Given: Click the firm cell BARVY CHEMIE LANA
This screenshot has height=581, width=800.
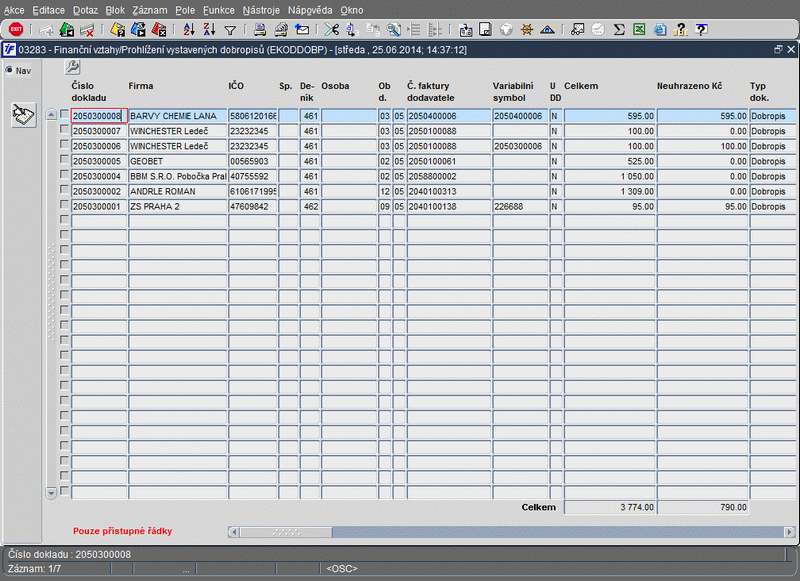Looking at the screenshot, I should [x=178, y=116].
